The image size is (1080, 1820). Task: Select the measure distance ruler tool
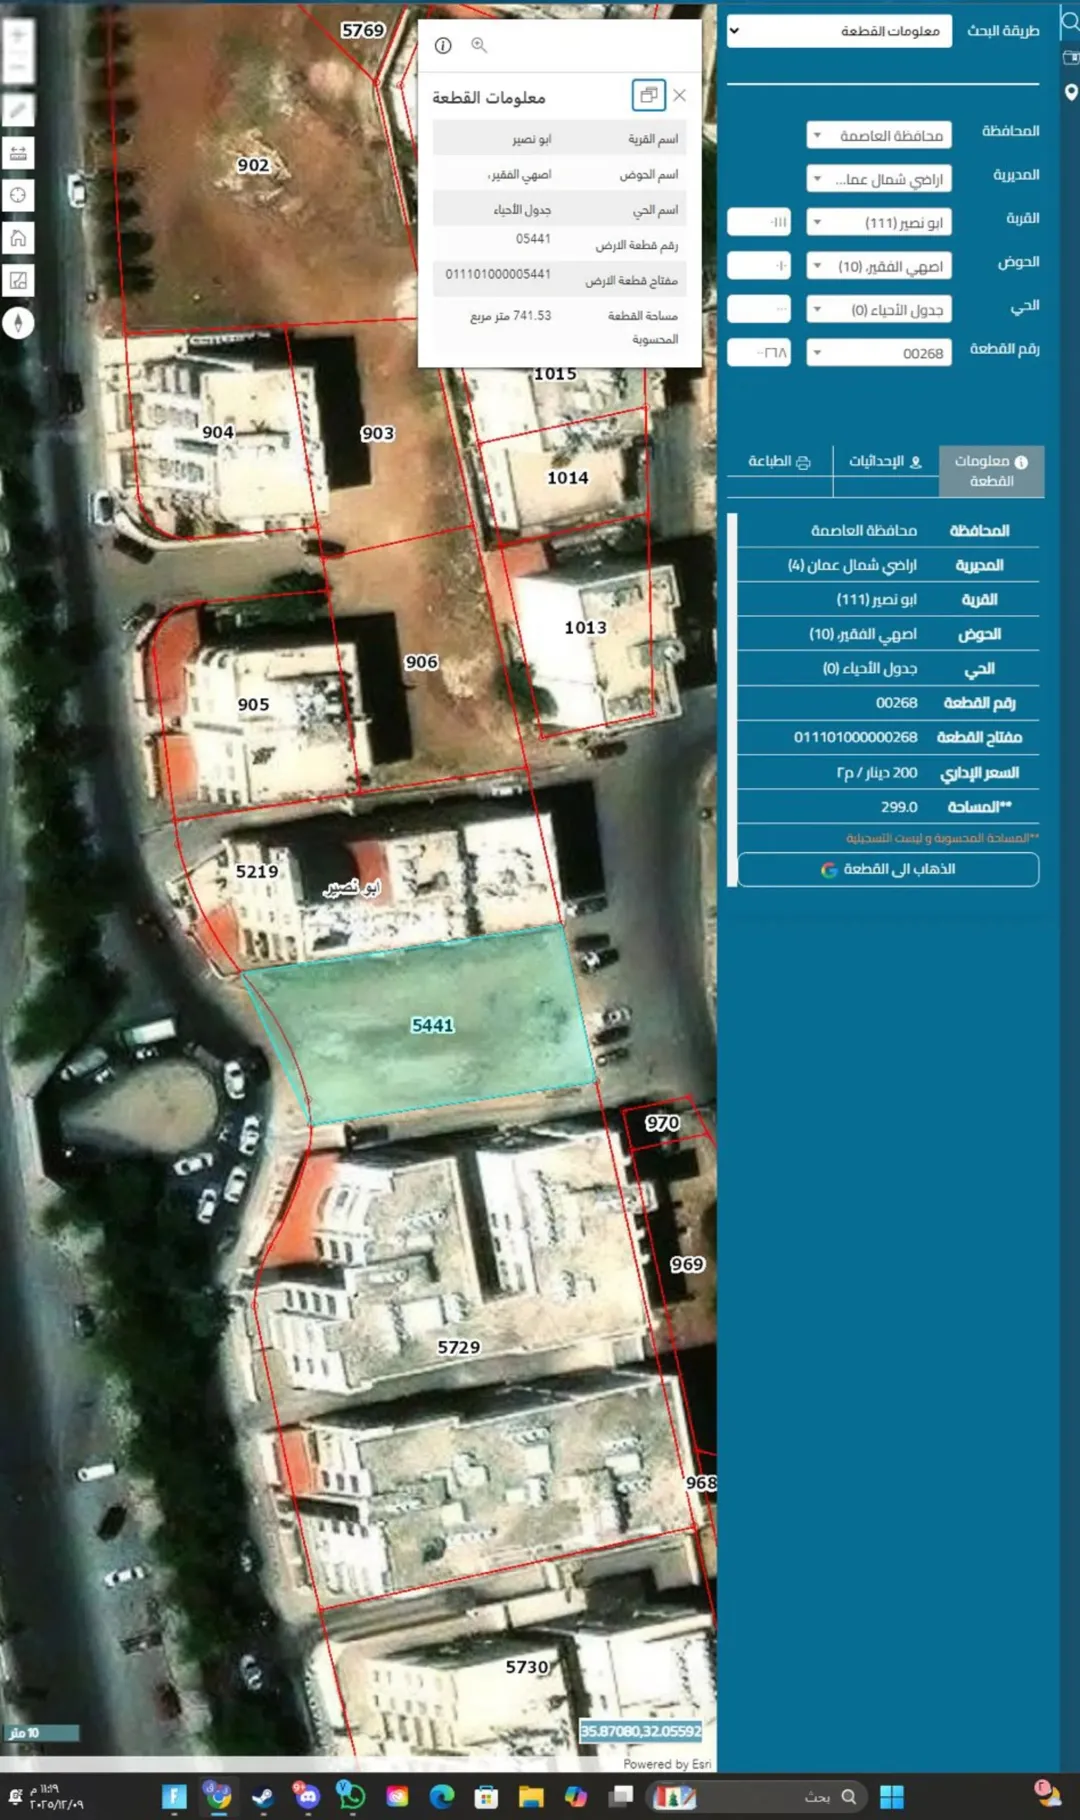point(18,153)
